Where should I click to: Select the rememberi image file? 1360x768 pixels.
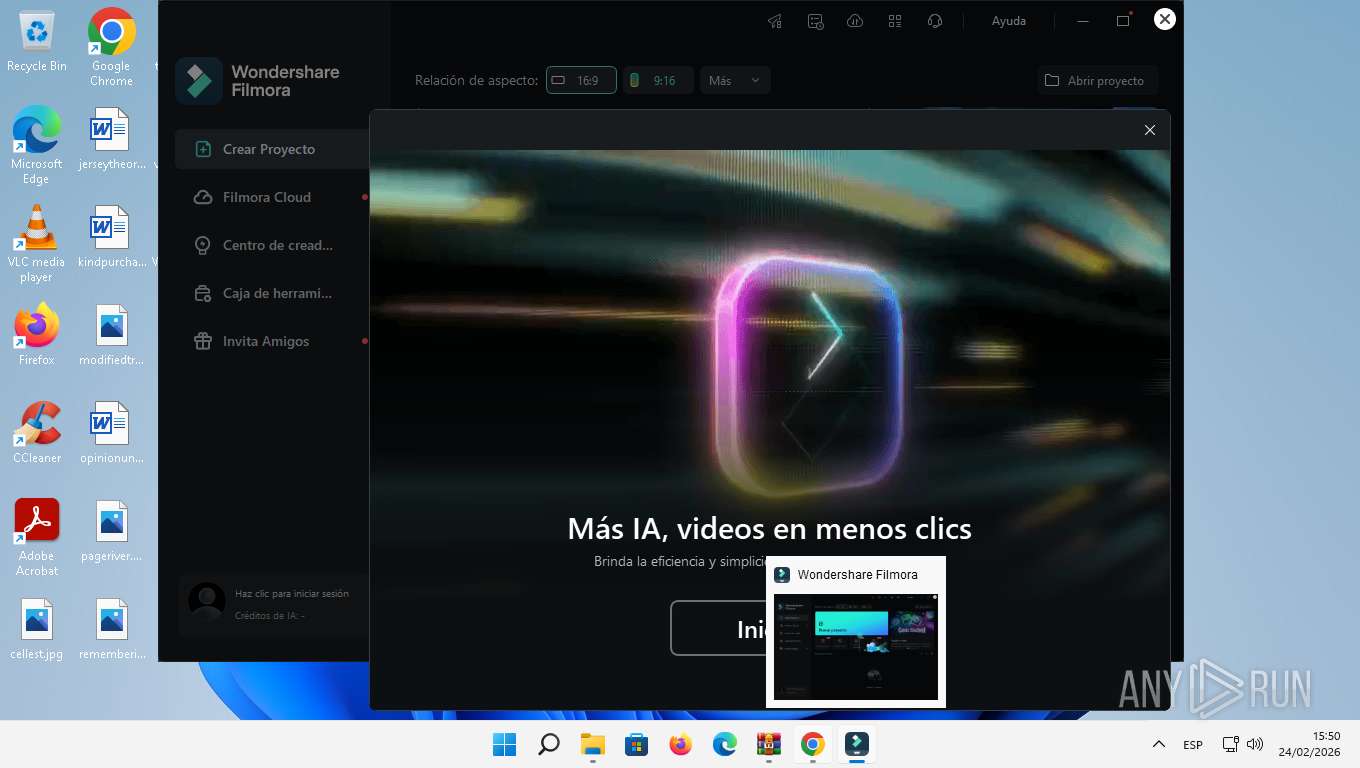(111, 628)
